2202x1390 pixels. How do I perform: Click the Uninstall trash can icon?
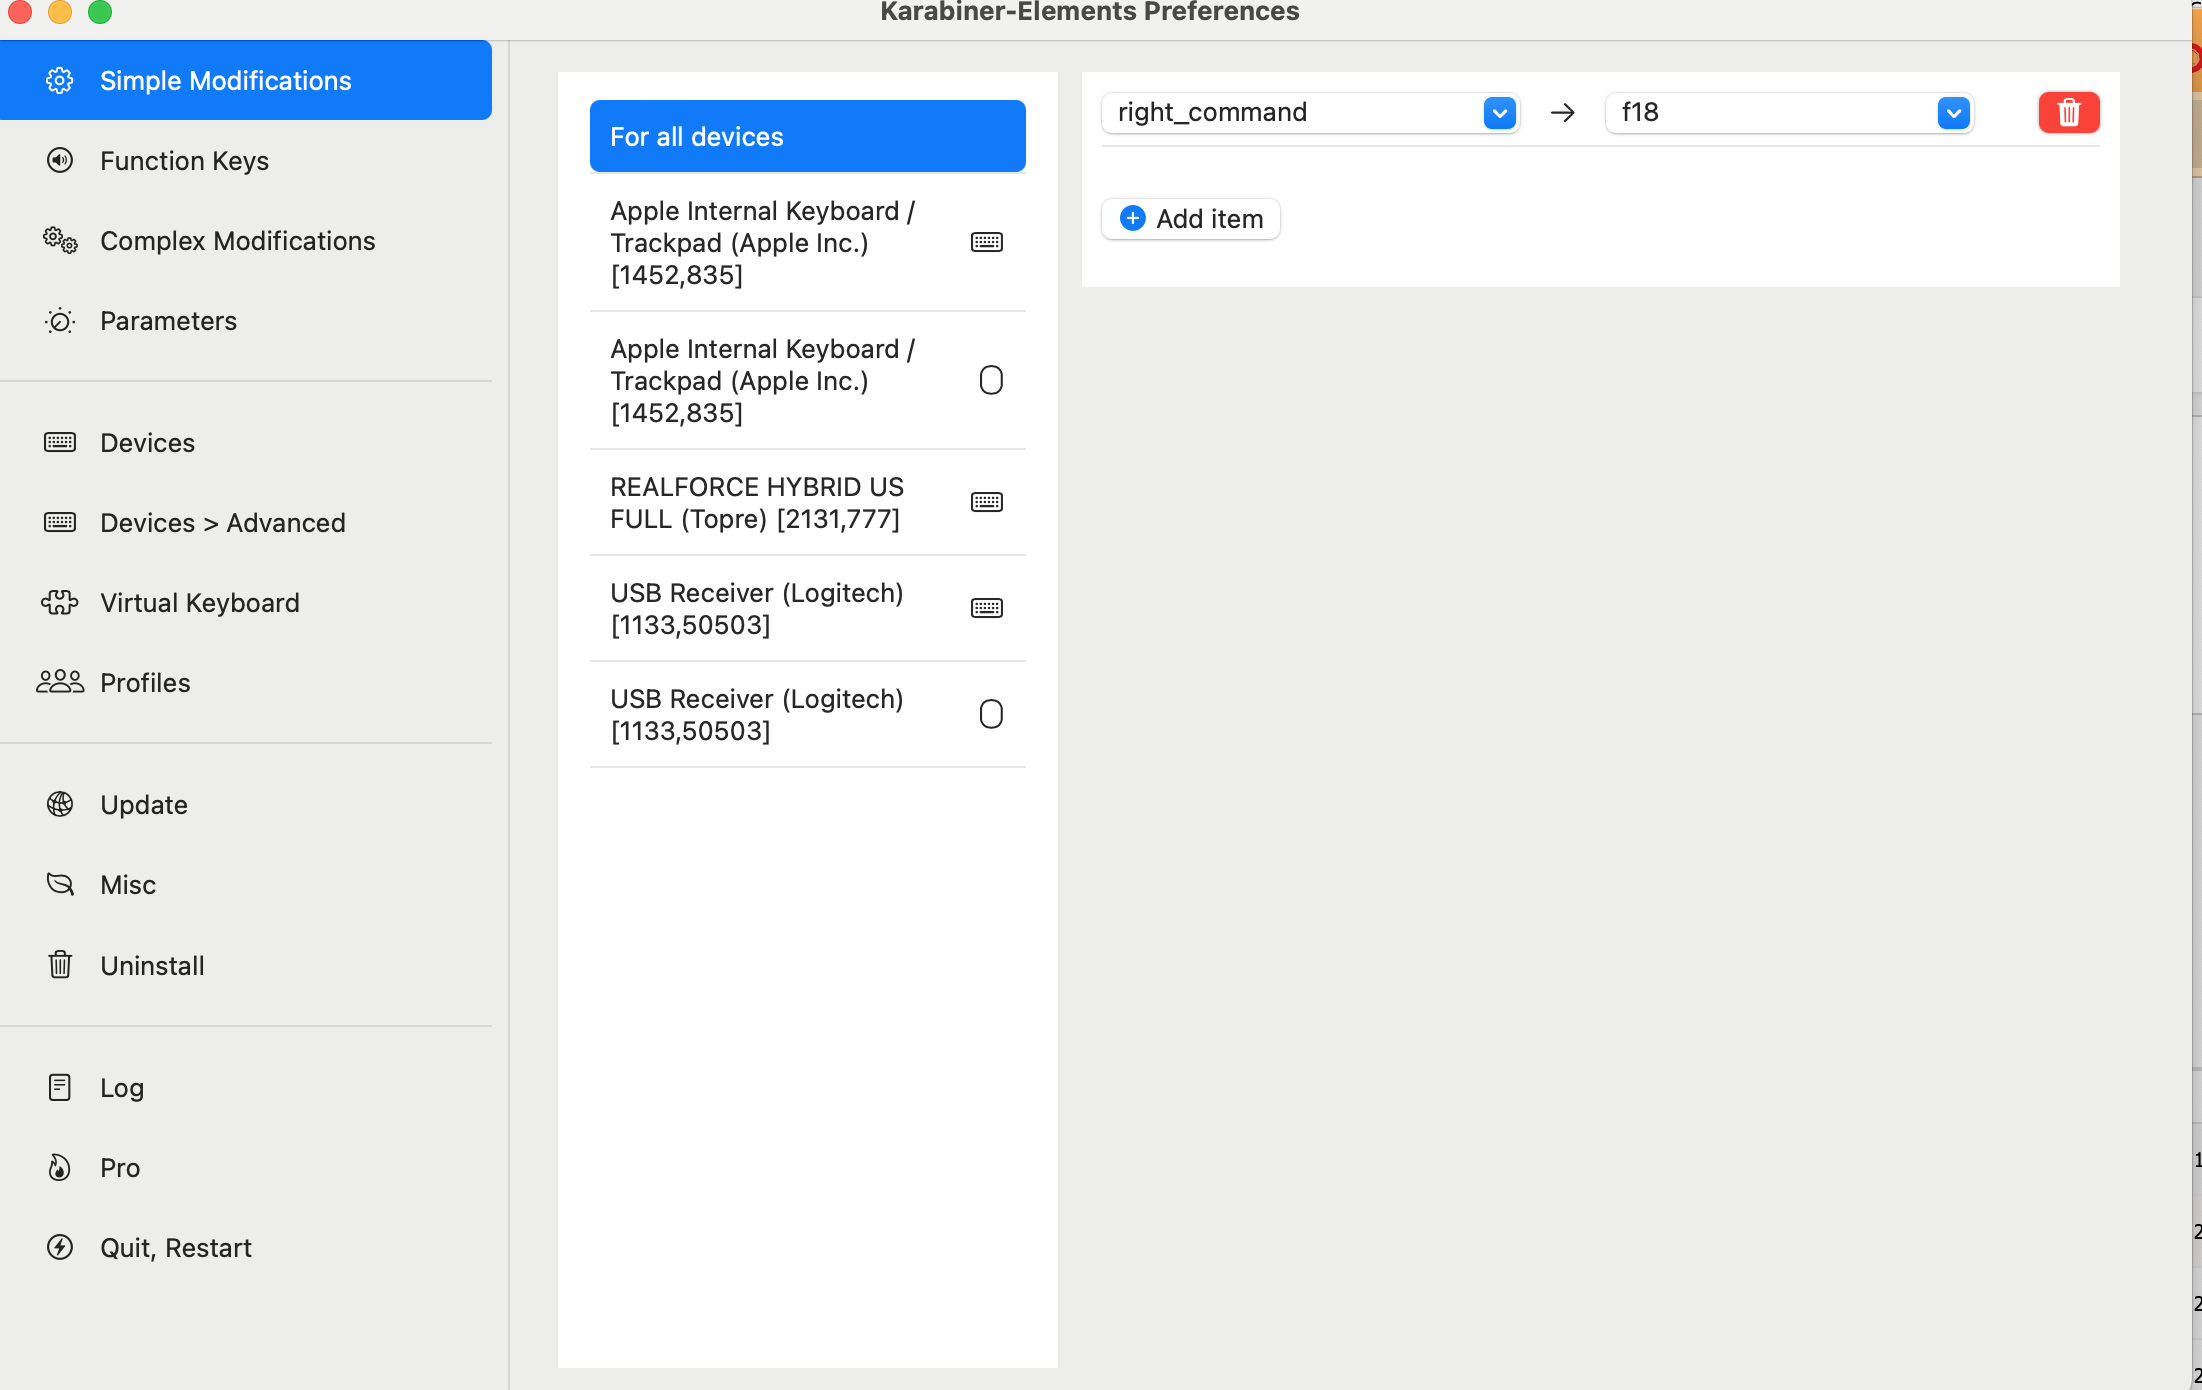(60, 965)
